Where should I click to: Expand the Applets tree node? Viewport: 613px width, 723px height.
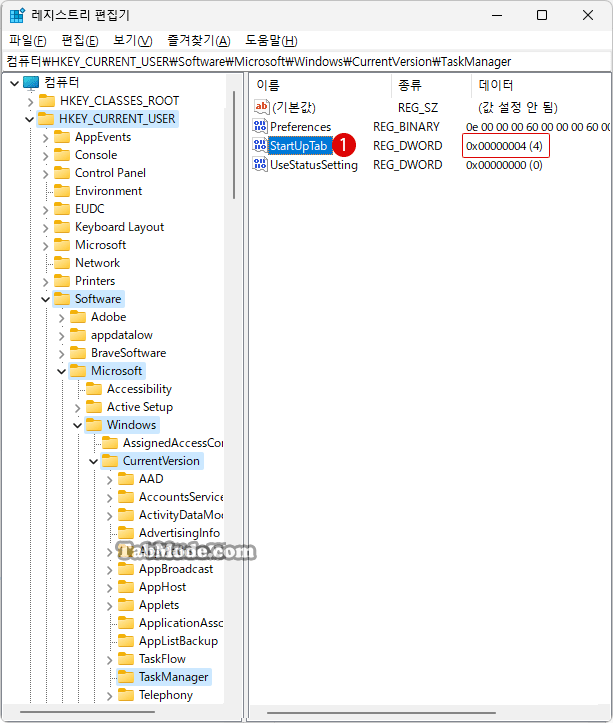click(x=110, y=606)
